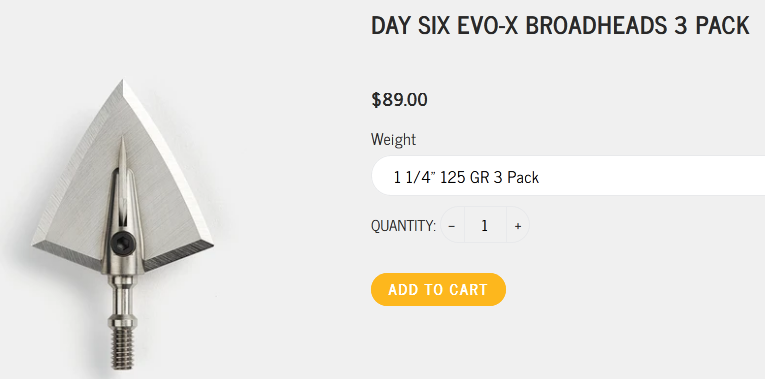Click the Day Six Evo-X Broadheads title

(560, 25)
